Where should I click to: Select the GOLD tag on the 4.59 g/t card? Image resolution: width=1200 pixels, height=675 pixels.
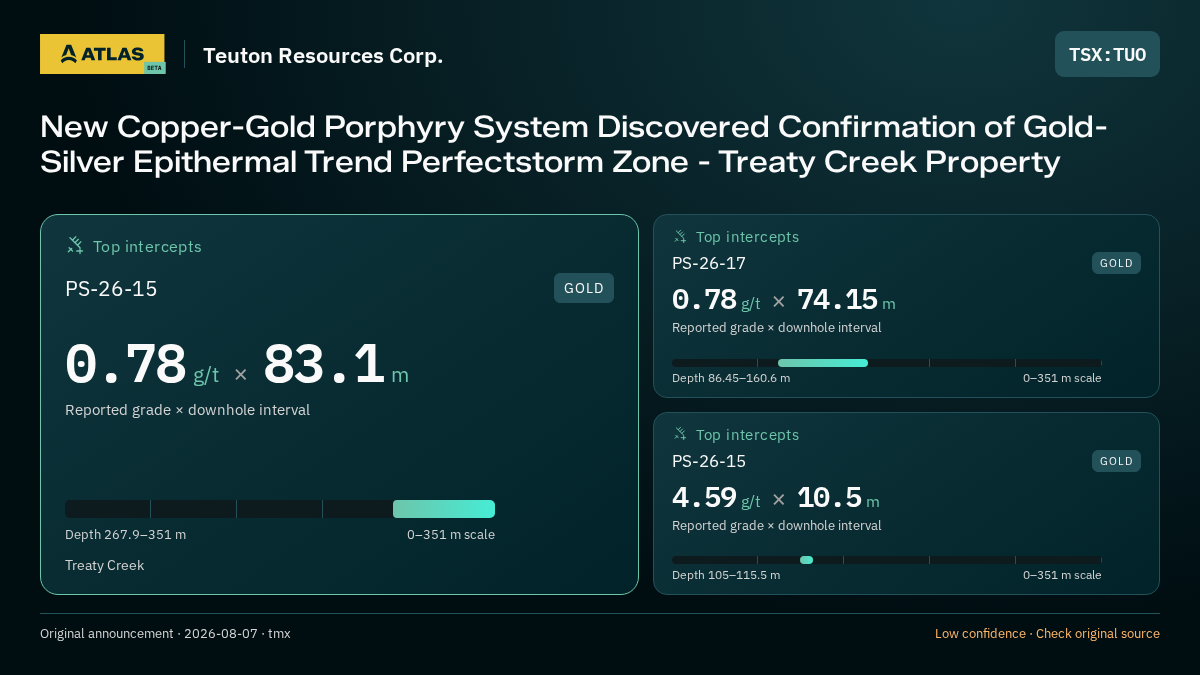tap(1116, 461)
